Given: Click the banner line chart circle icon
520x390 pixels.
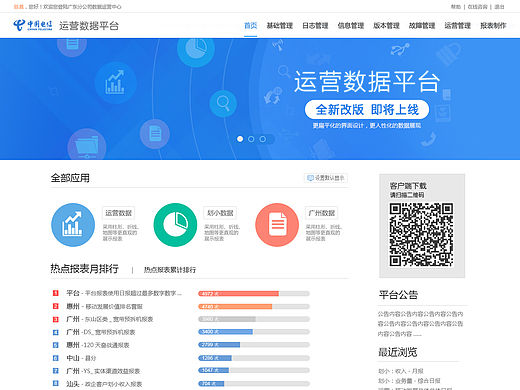Looking at the screenshot, I should [115, 82].
